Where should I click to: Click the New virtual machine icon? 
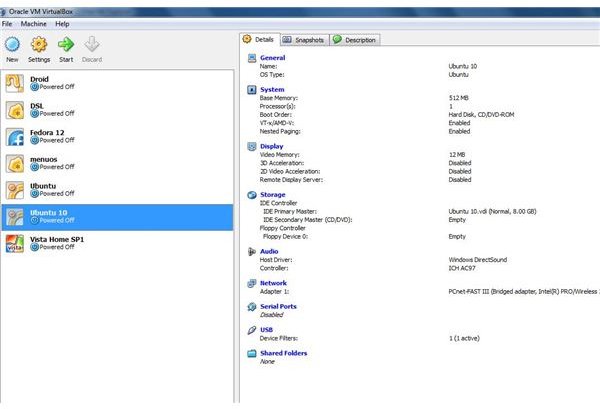click(12, 44)
